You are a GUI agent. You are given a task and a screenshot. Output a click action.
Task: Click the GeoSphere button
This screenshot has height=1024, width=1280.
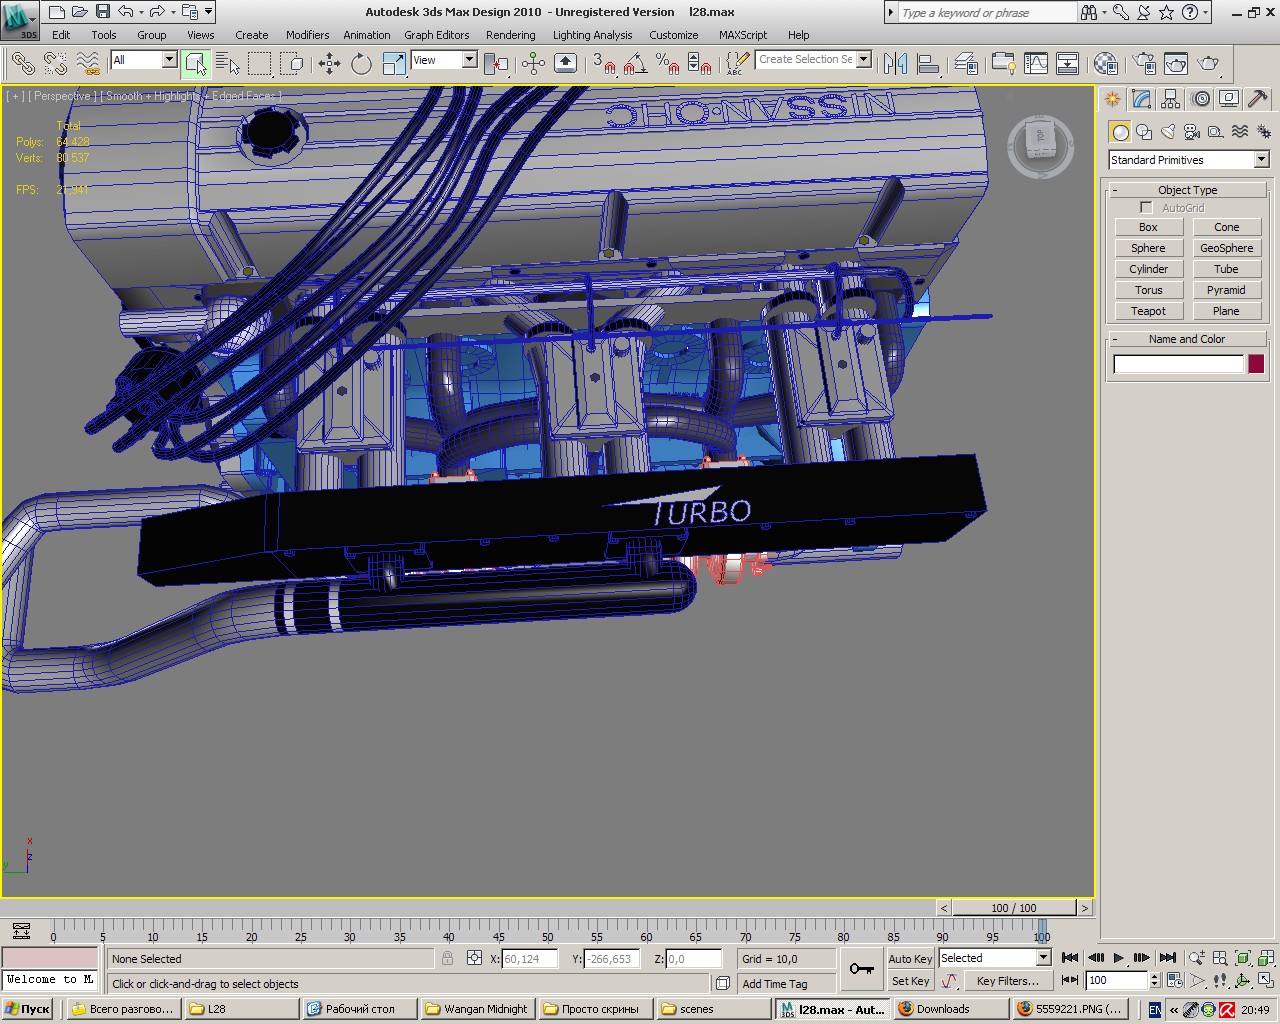(x=1226, y=248)
